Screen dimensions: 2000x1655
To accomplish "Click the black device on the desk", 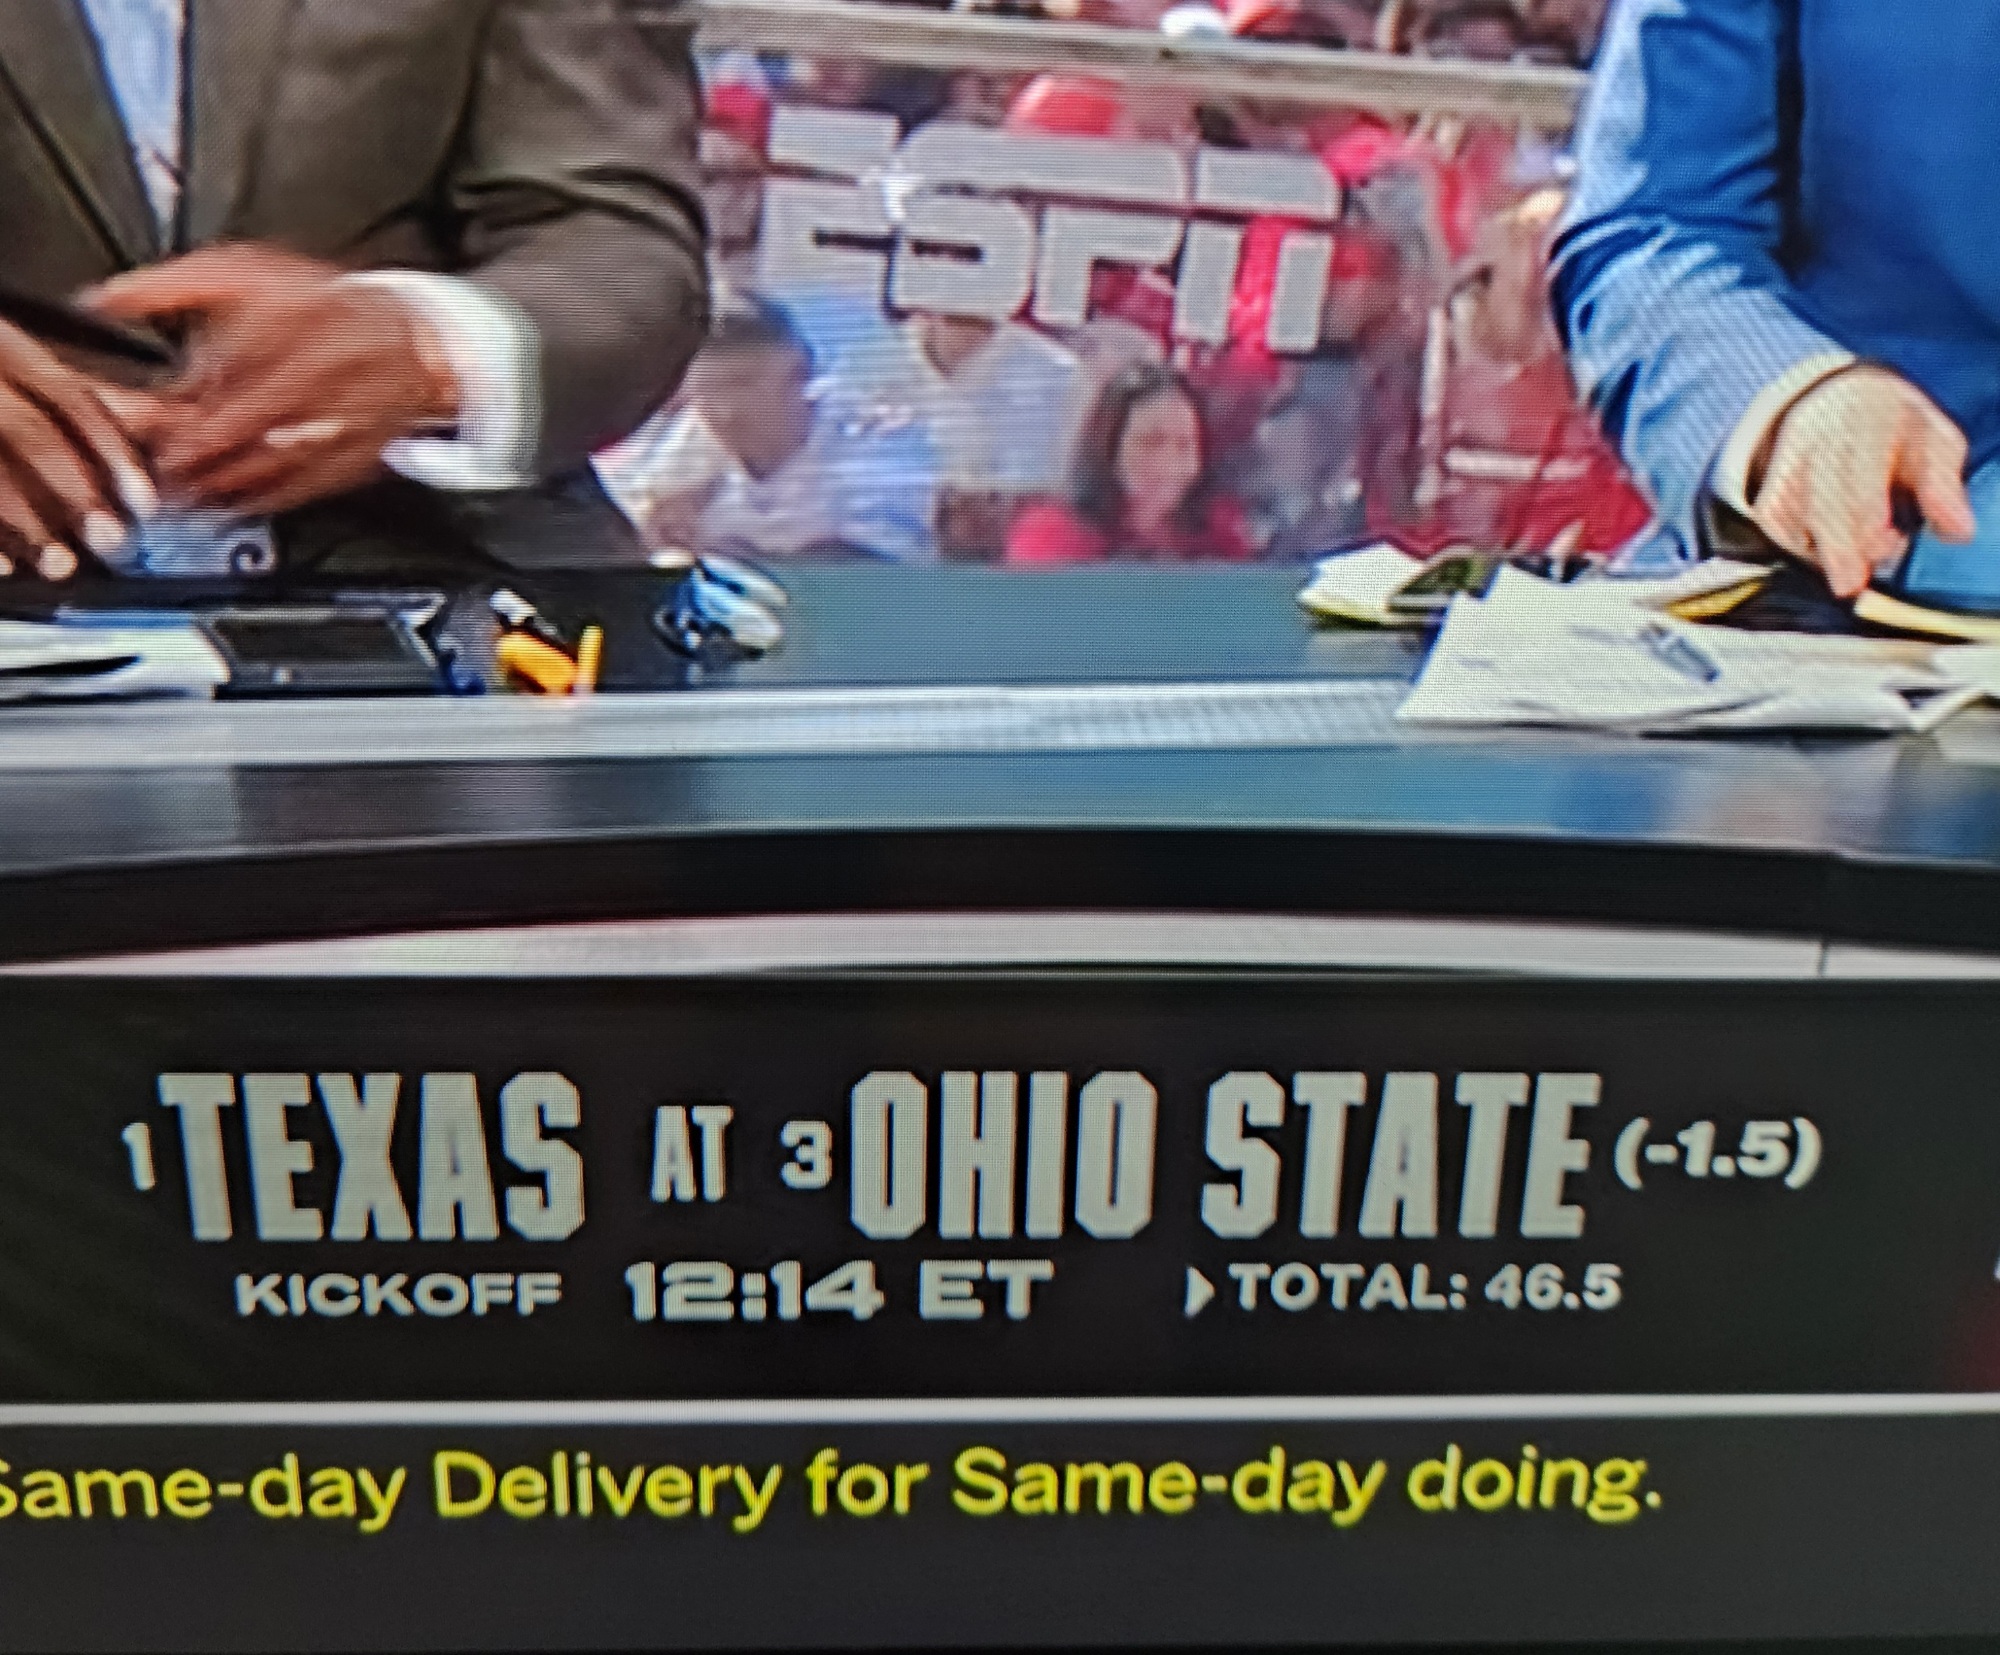I will coord(295,650).
